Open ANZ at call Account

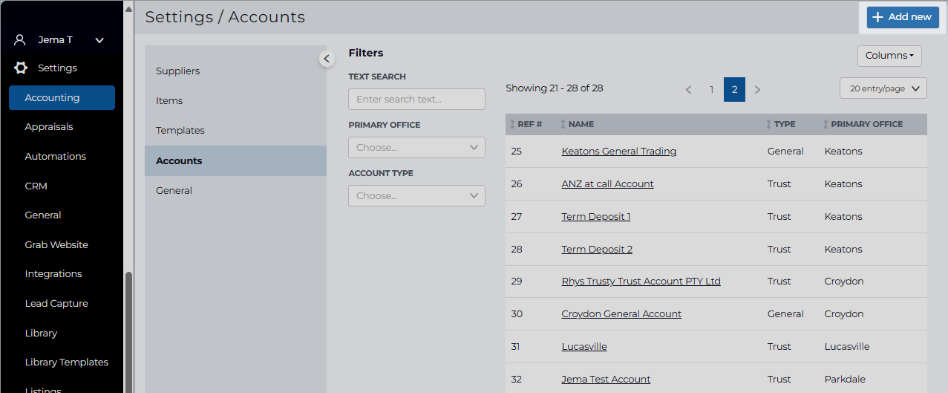pyautogui.click(x=608, y=184)
